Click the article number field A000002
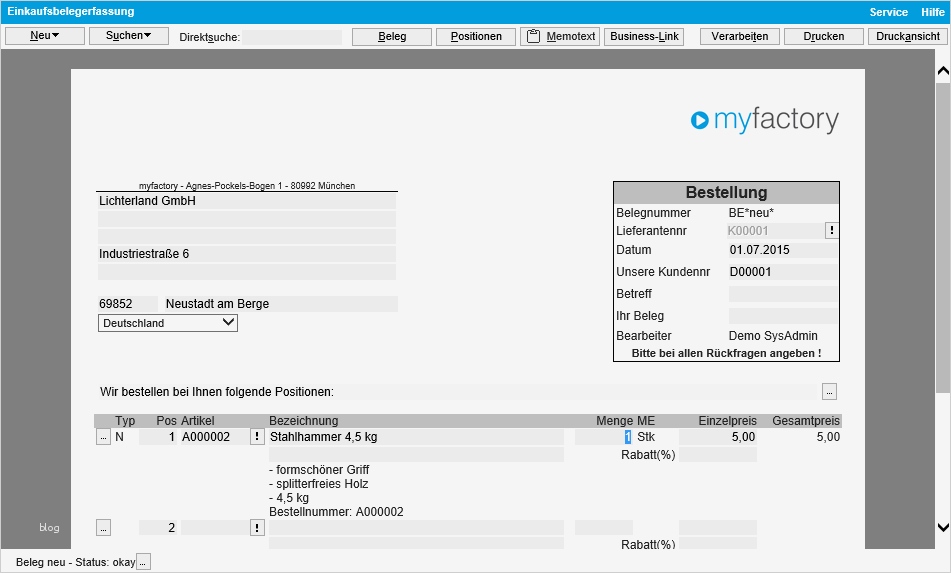The width and height of the screenshot is (951, 573). 215,437
